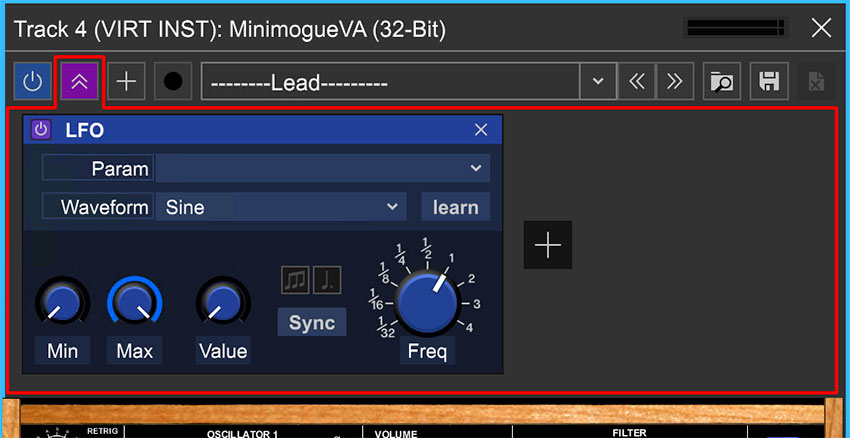Click the delete preset file icon

(x=816, y=81)
